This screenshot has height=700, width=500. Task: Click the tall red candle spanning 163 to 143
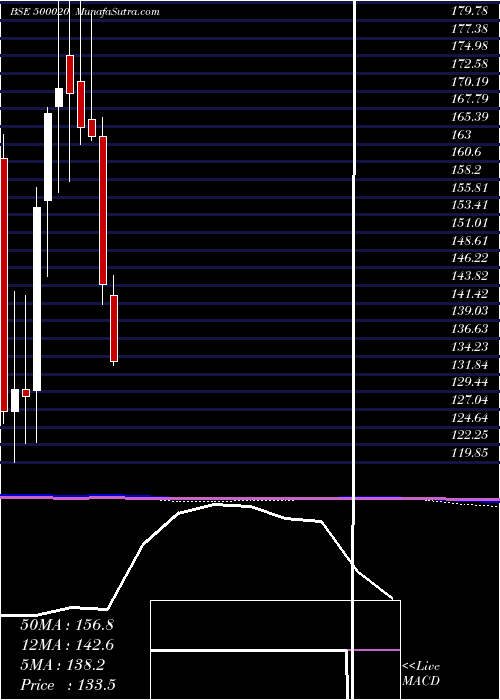point(103,210)
